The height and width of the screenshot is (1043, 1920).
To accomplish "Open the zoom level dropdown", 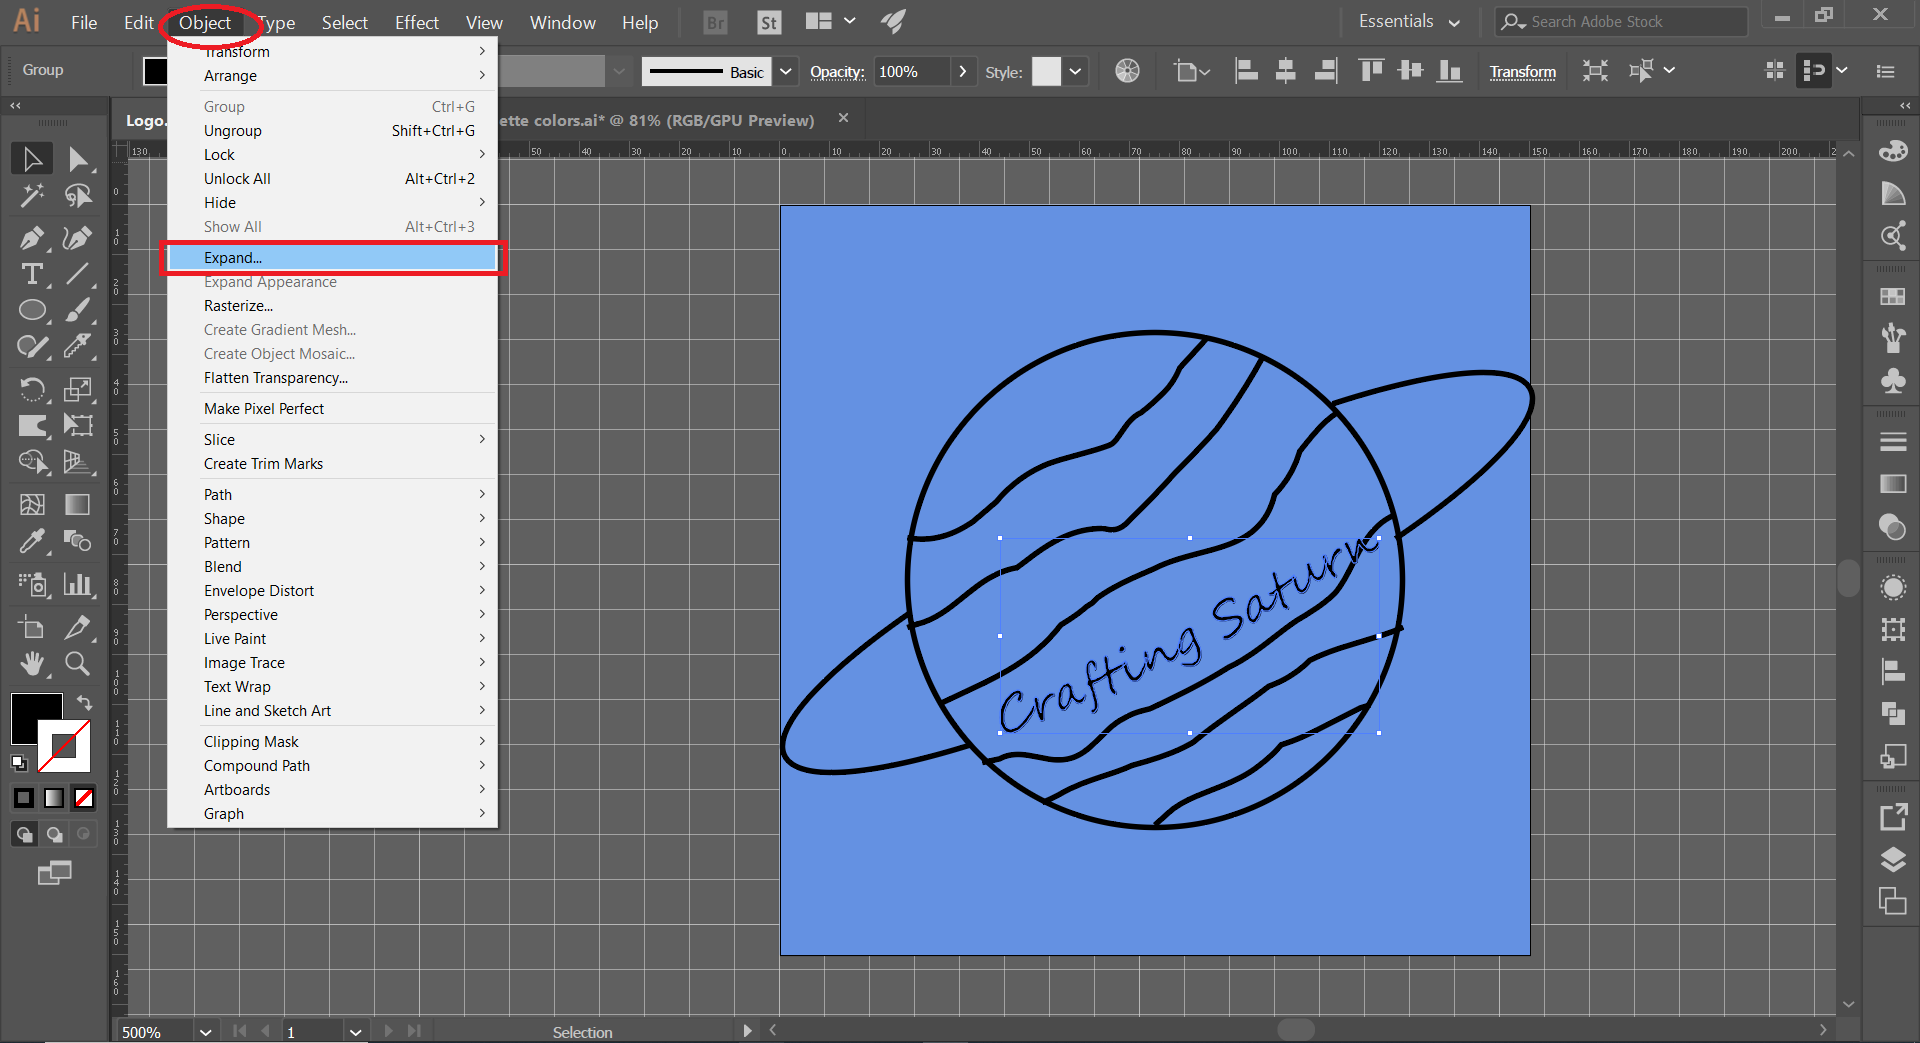I will tap(205, 1032).
